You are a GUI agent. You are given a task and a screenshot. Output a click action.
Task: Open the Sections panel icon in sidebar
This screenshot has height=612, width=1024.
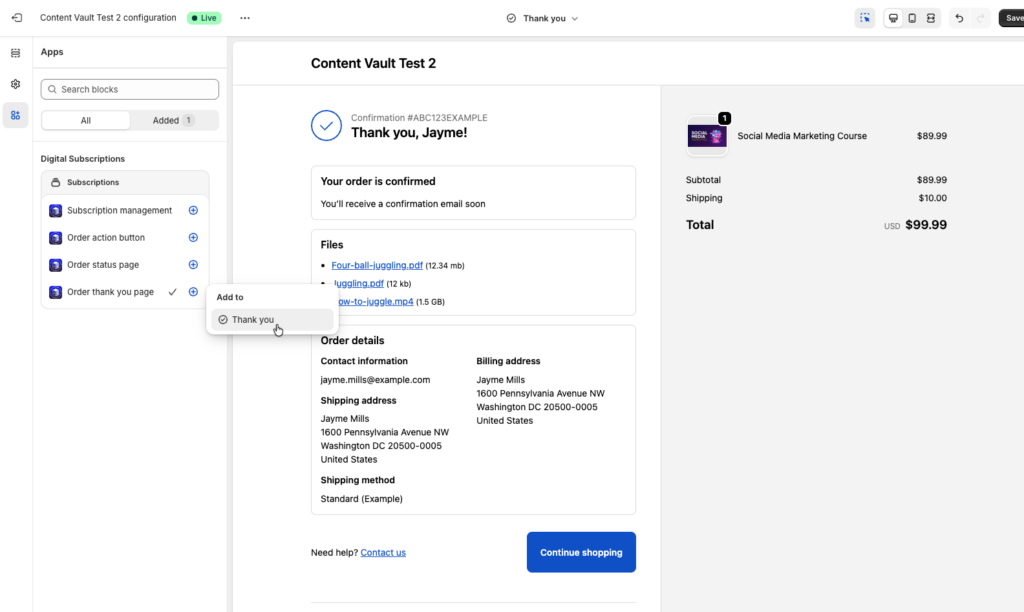15,53
